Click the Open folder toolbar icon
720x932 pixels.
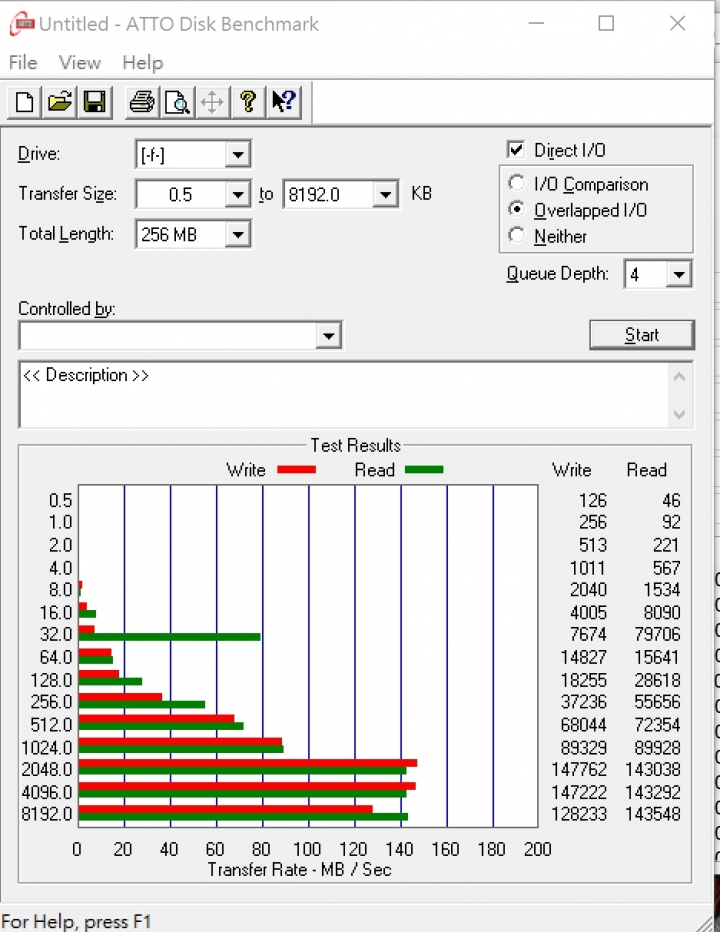coord(59,102)
